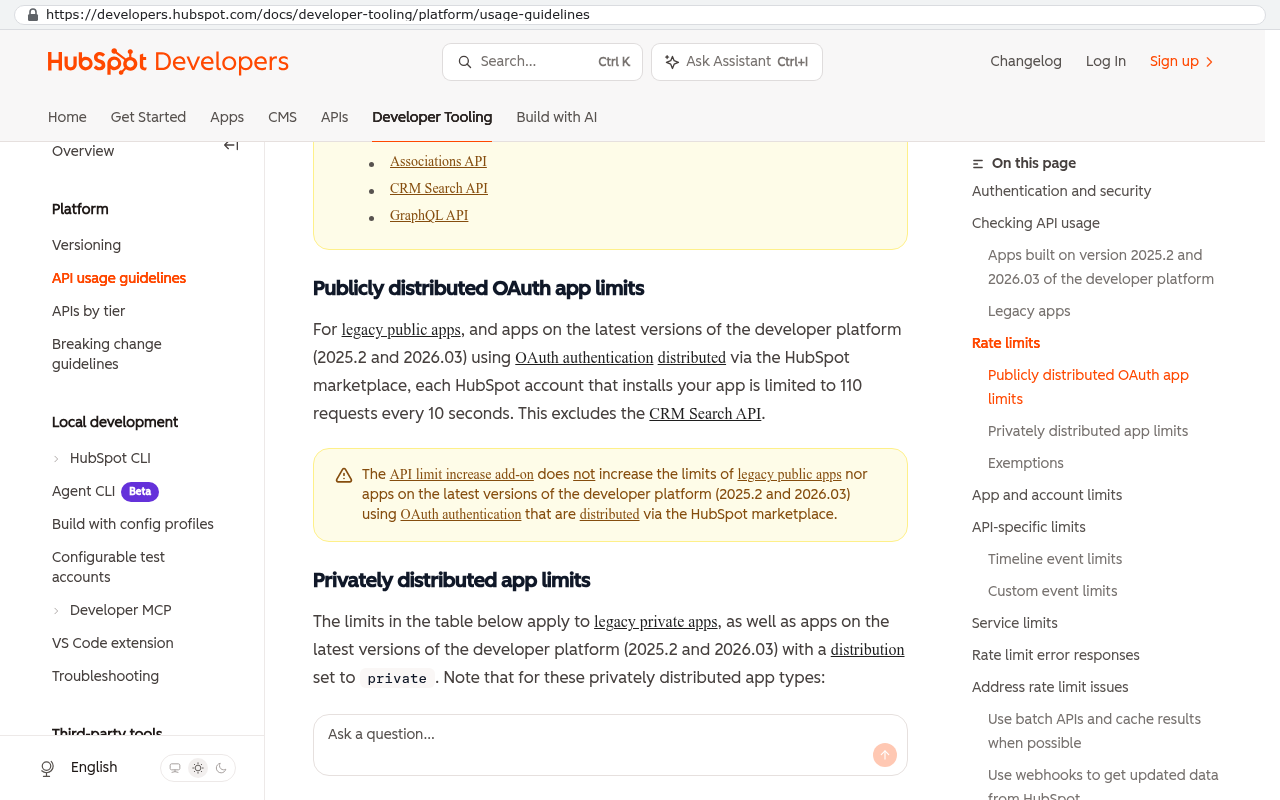Image resolution: width=1280 pixels, height=800 pixels.
Task: Jump to Service limits section
Action: (x=1015, y=623)
